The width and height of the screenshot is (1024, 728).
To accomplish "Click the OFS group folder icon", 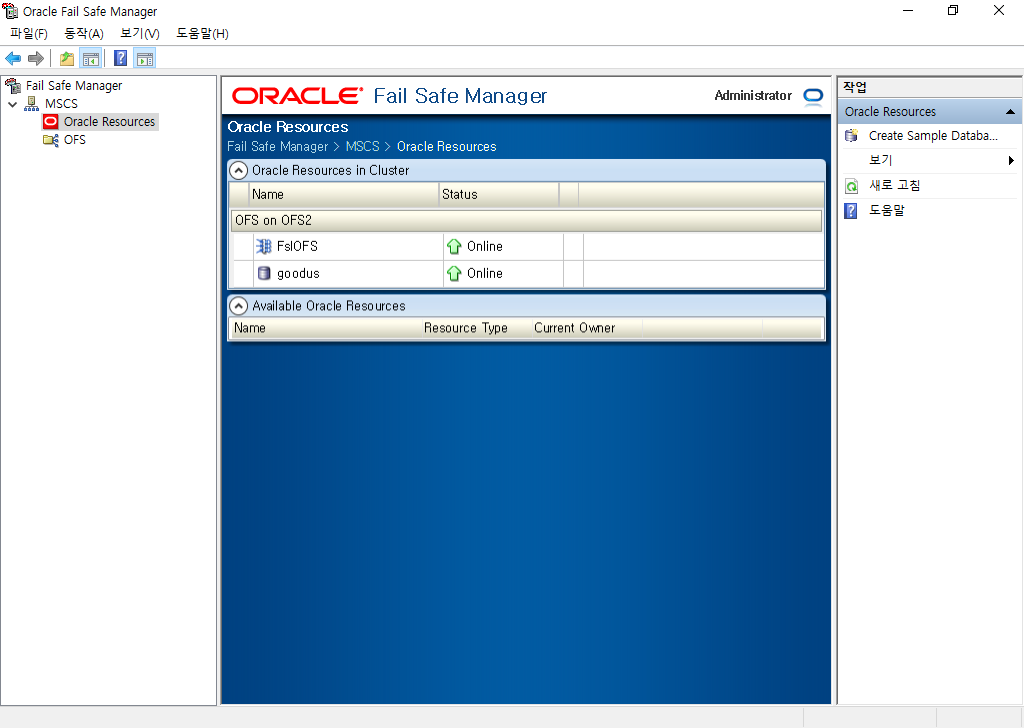I will coord(50,140).
